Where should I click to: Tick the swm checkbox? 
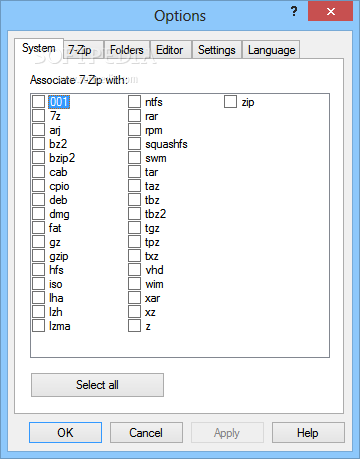(x=134, y=158)
